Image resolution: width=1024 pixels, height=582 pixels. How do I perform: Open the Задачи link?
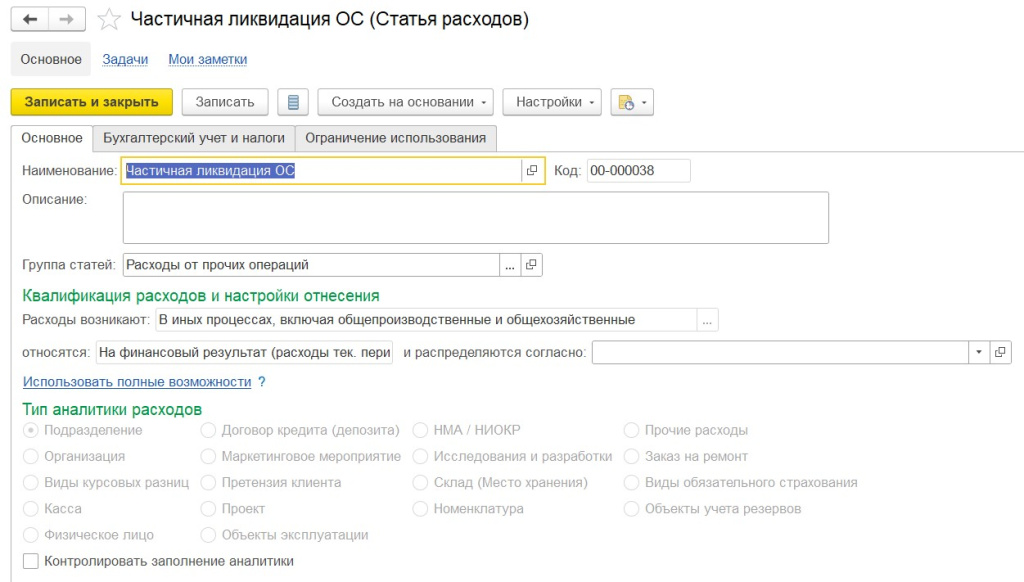coord(125,59)
